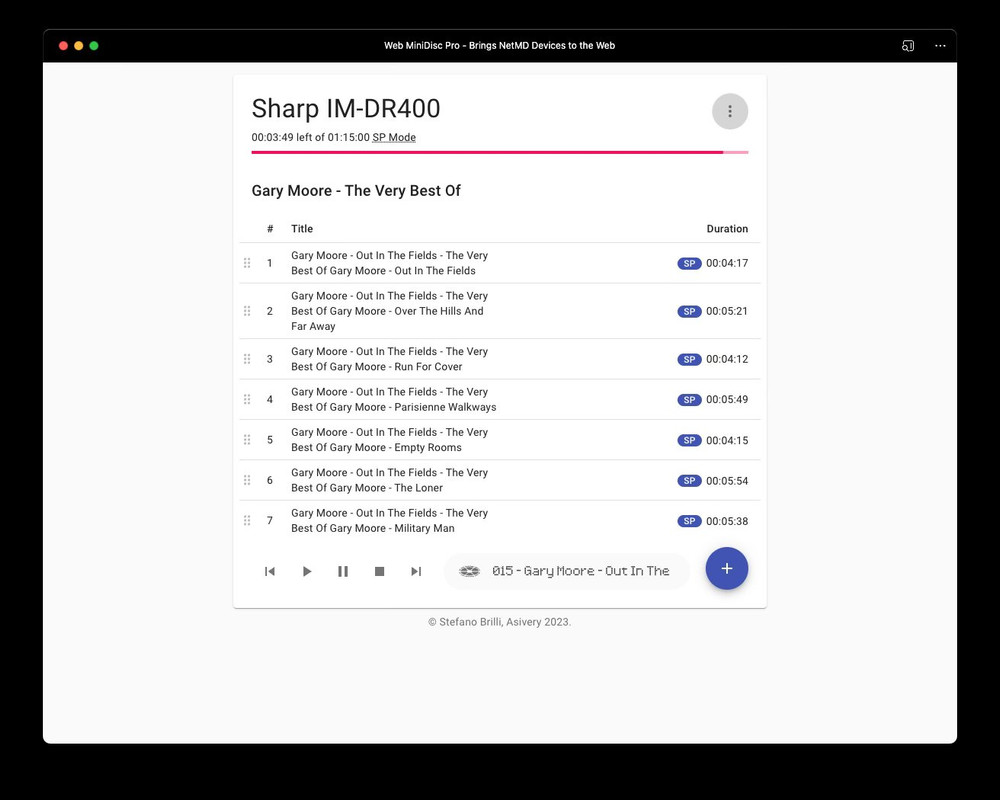
Task: Pause the current track
Action: point(343,572)
